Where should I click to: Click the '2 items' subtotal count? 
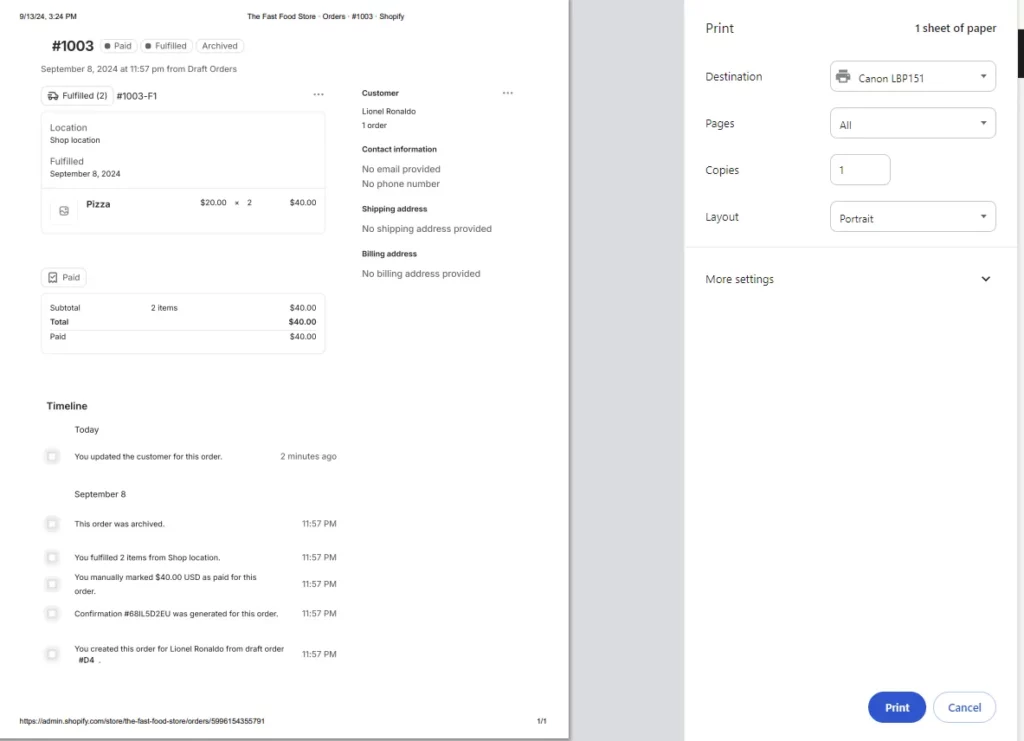164,307
